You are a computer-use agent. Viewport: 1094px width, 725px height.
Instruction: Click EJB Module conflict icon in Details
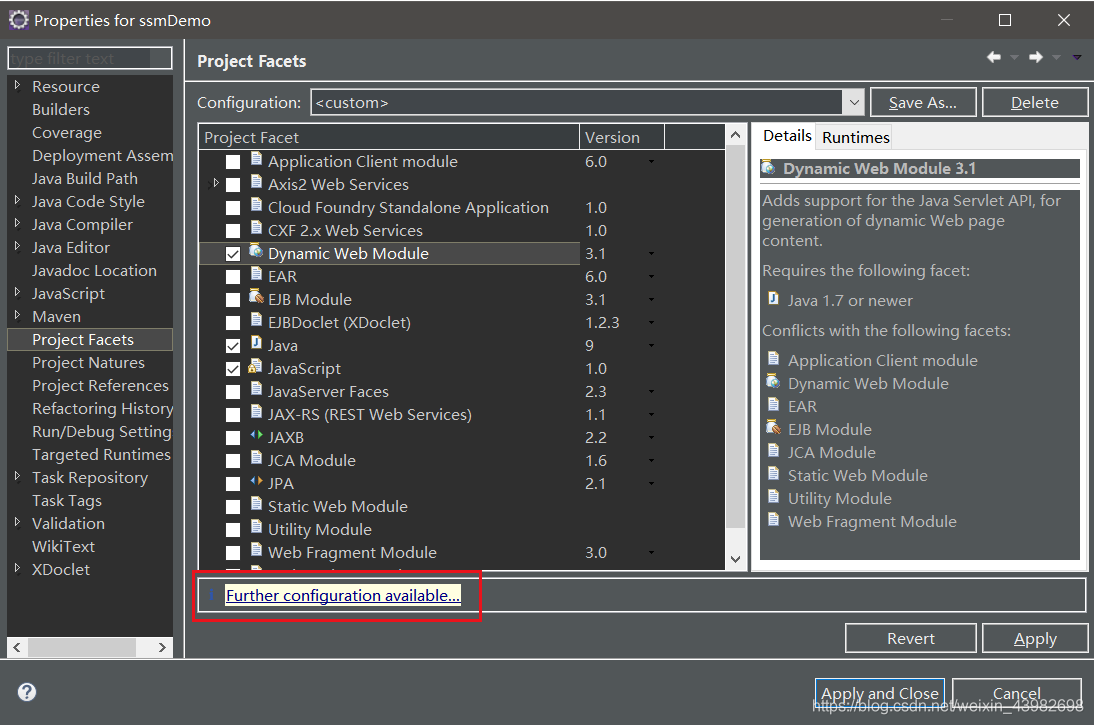click(x=773, y=427)
